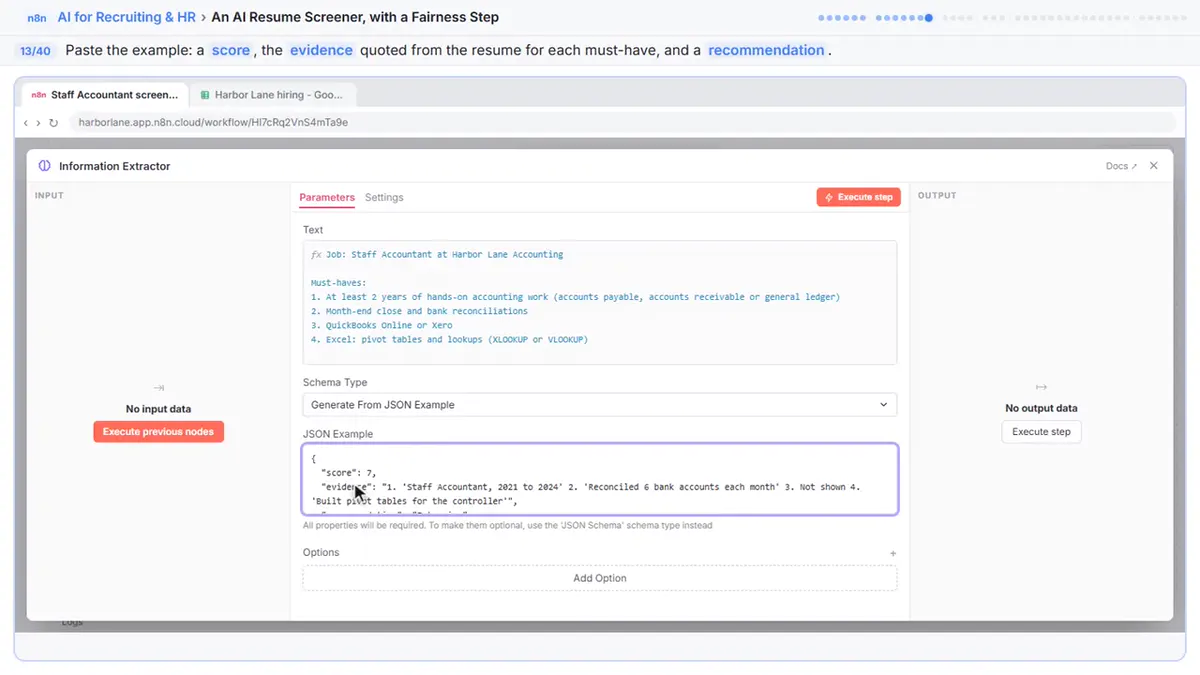Click the input arrow icon above No input data

pyautogui.click(x=159, y=388)
